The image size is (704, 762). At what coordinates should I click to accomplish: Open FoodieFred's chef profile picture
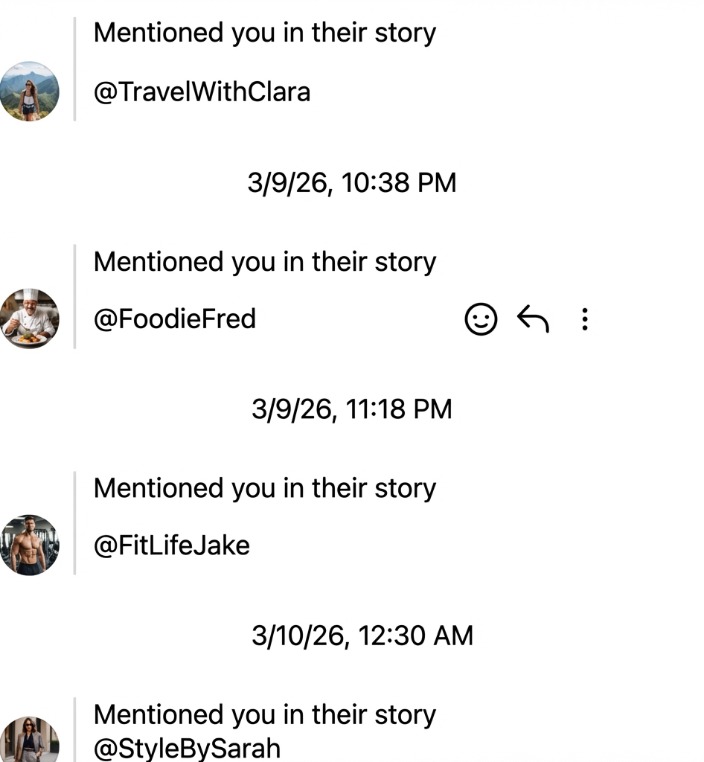tap(29, 319)
